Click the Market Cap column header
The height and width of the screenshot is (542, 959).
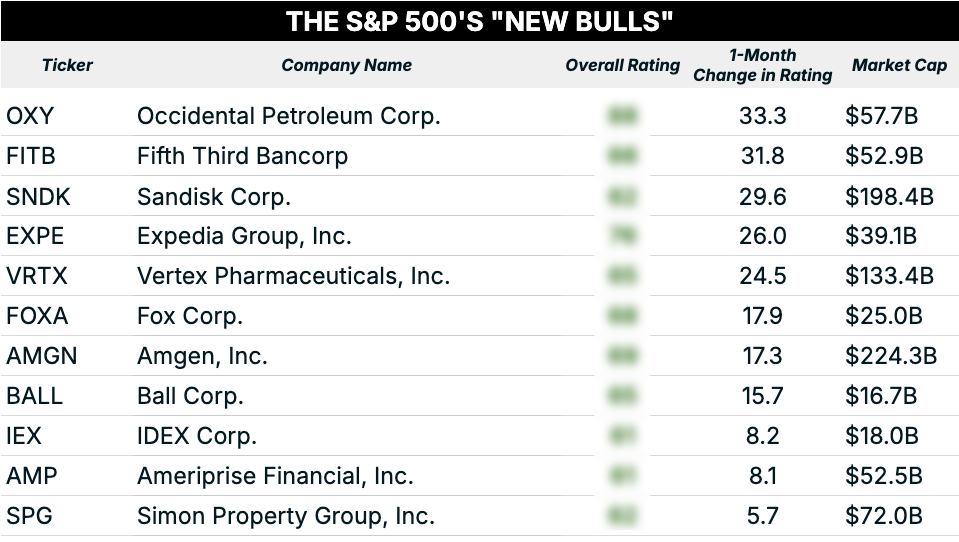(x=899, y=65)
